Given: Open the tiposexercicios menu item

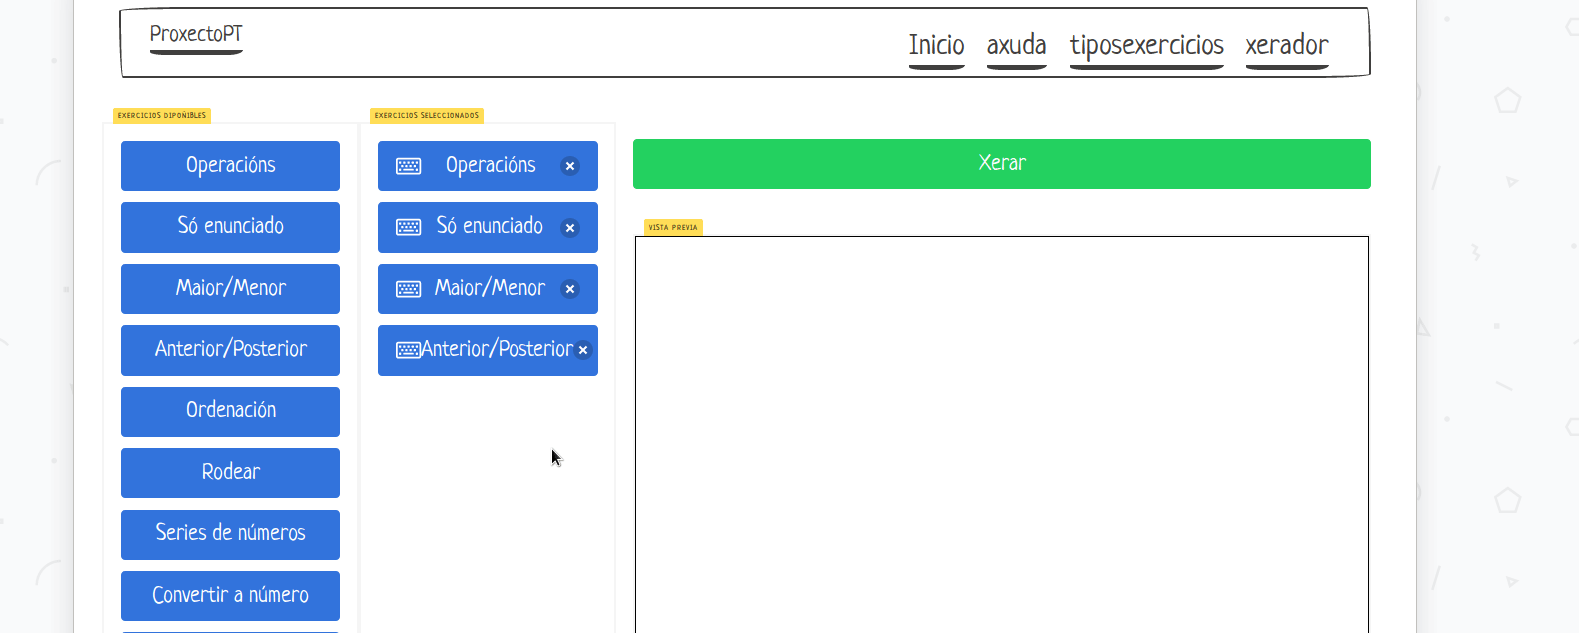Looking at the screenshot, I should pos(1146,45).
